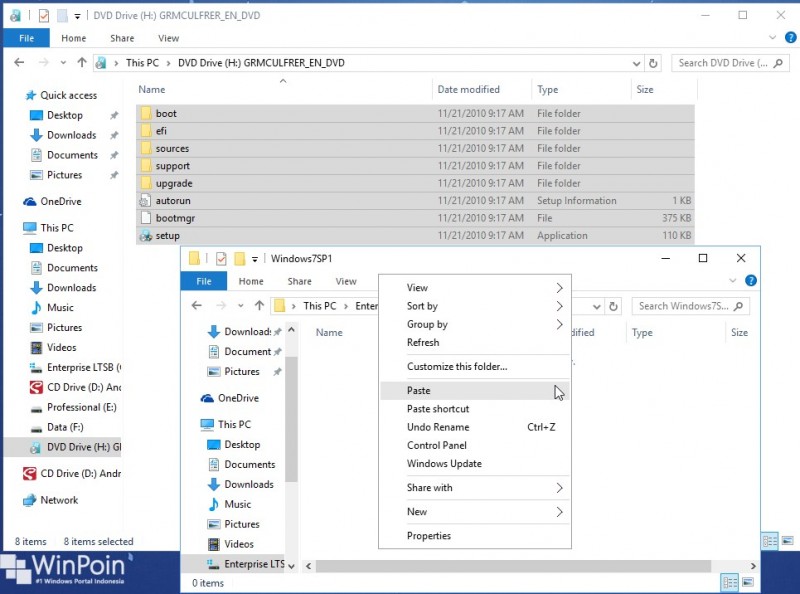Select the sources folder icon
The height and width of the screenshot is (594, 800).
tap(146, 148)
